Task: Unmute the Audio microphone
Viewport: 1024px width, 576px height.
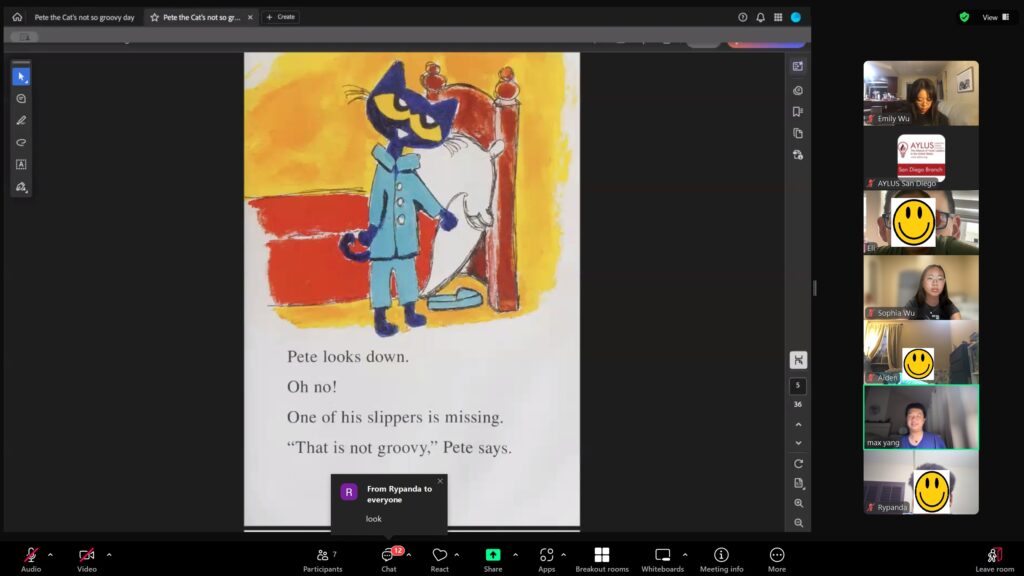Action: point(31,559)
